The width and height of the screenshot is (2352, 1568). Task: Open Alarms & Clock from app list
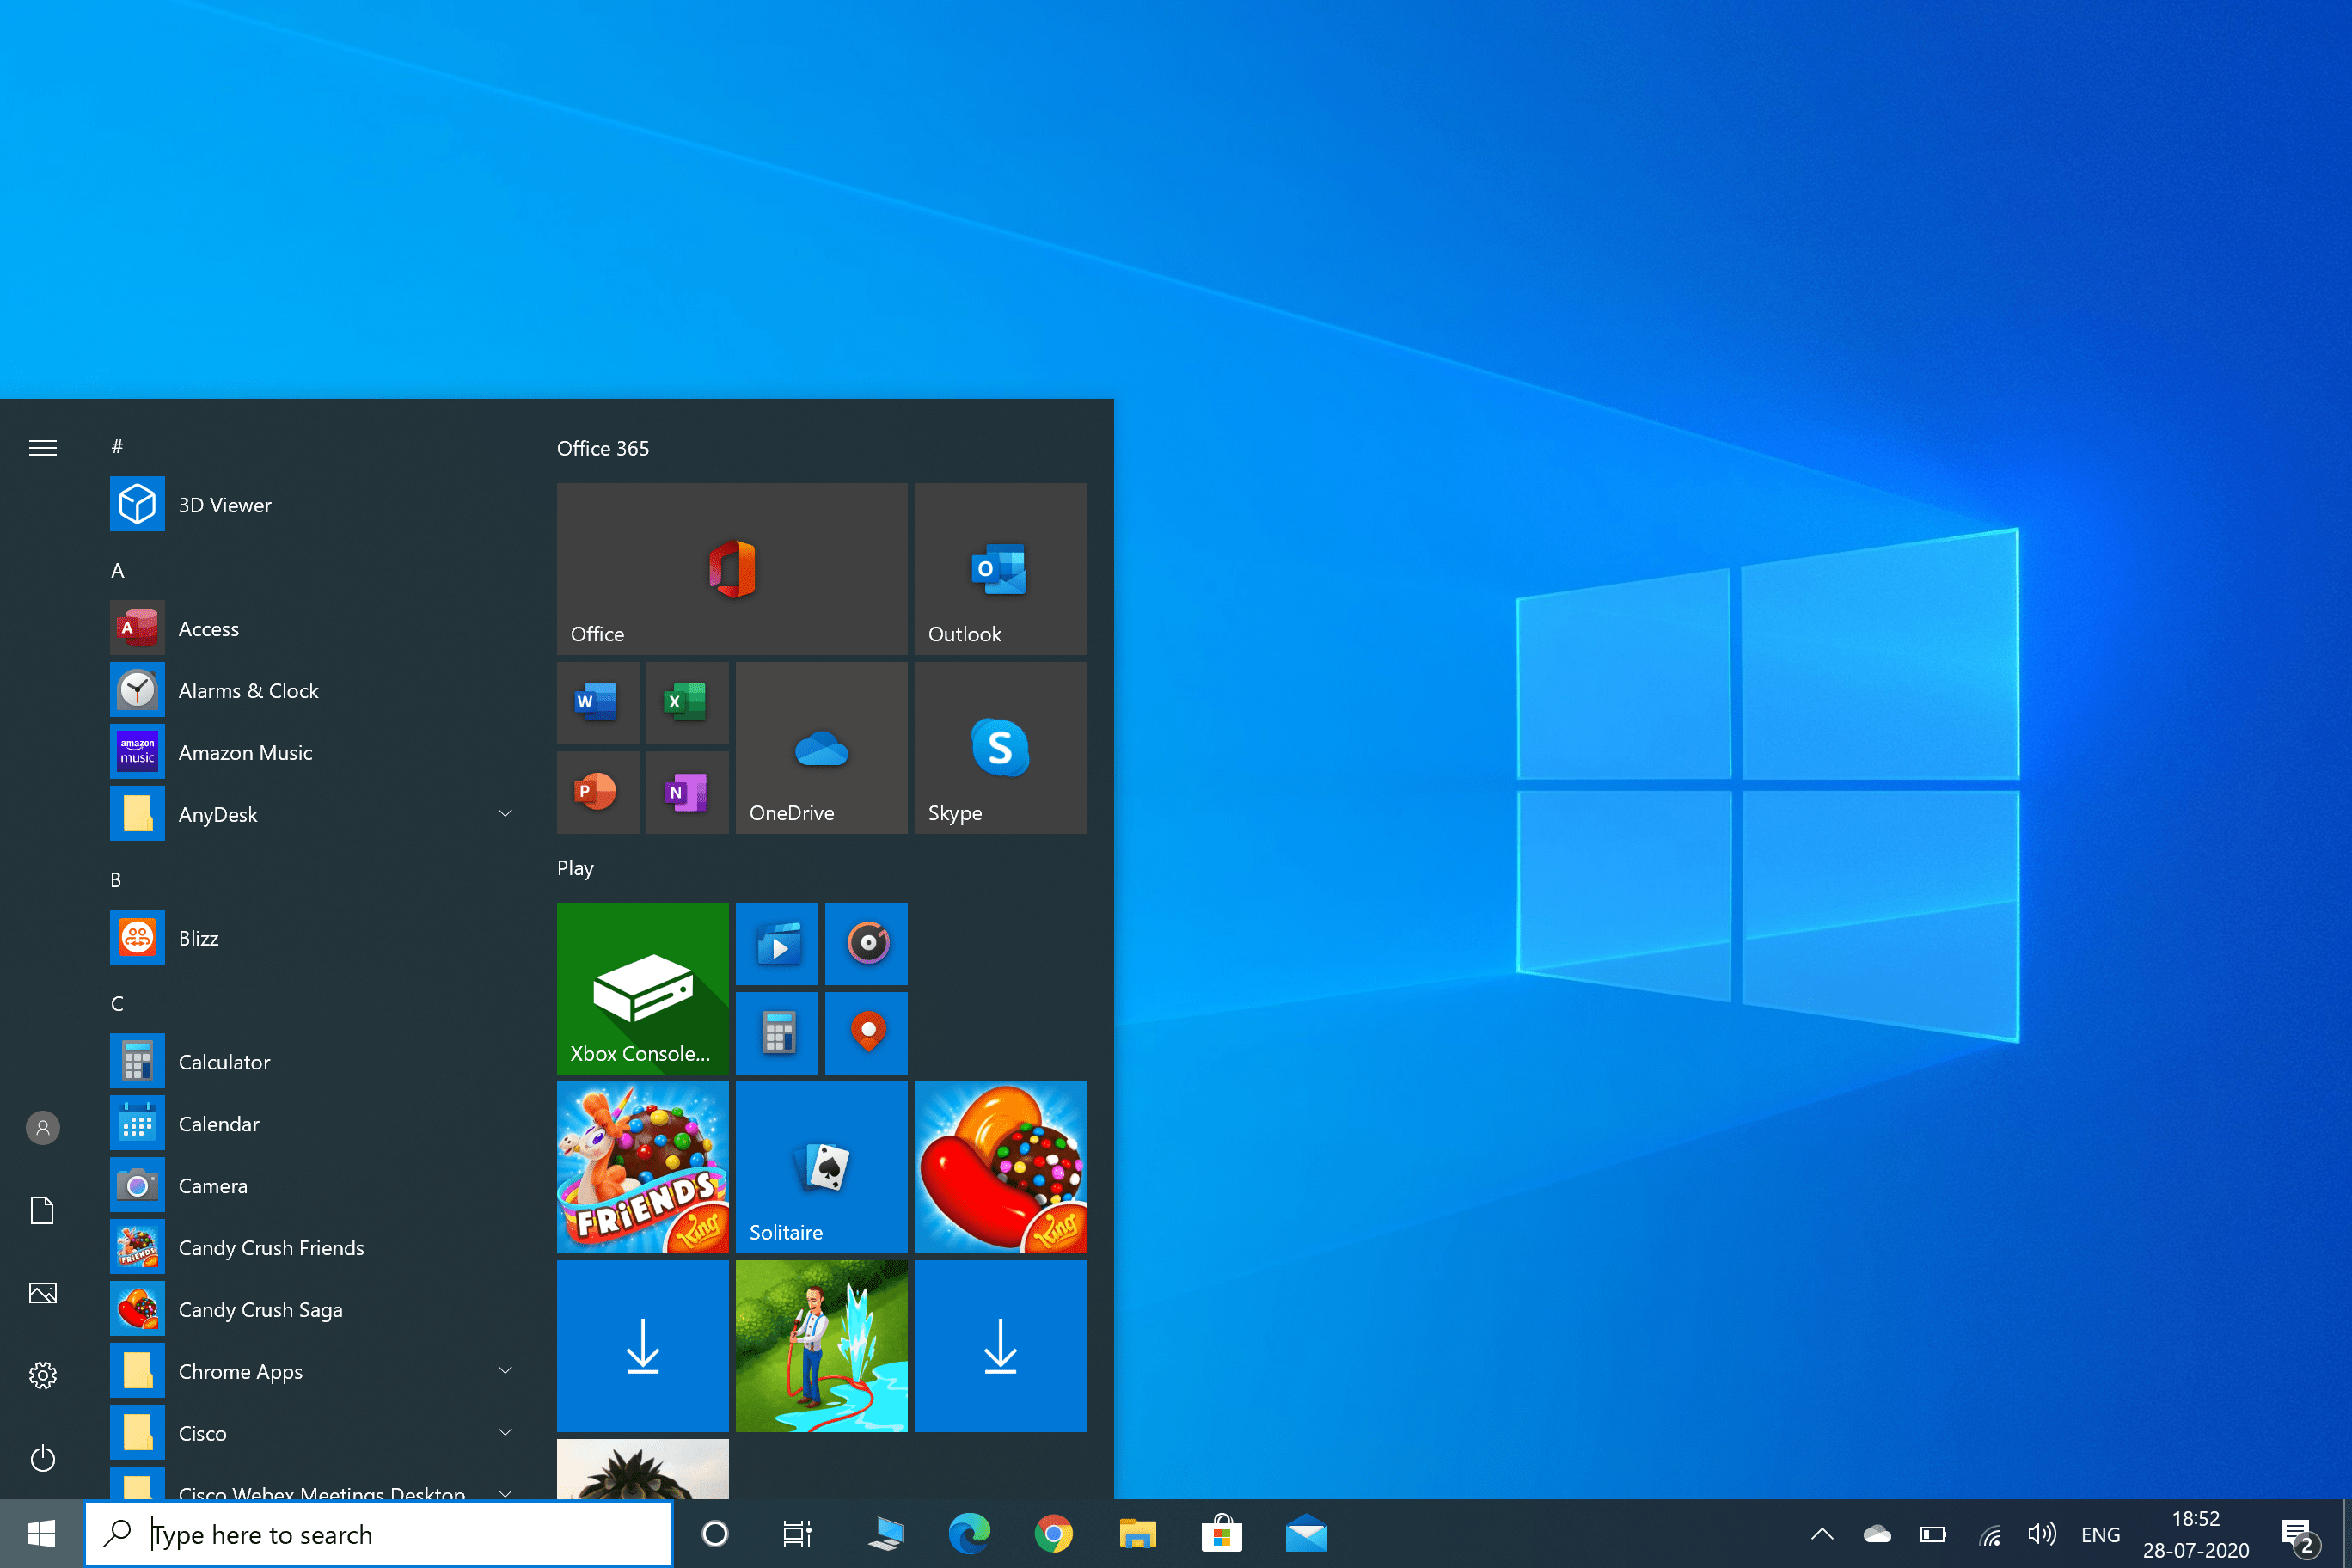(248, 691)
